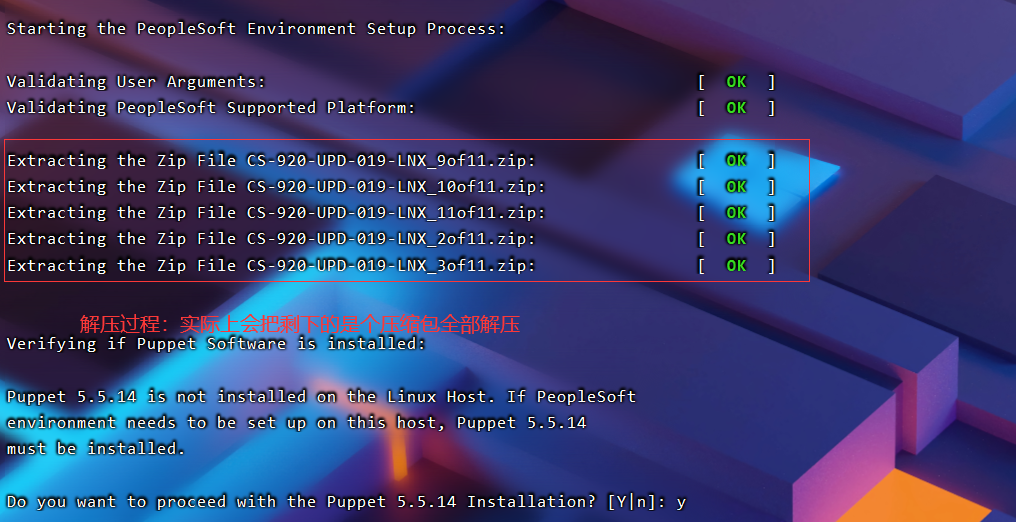
Task: Click 'Verifying if Puppet Software is installed' line
Action: click(x=216, y=344)
